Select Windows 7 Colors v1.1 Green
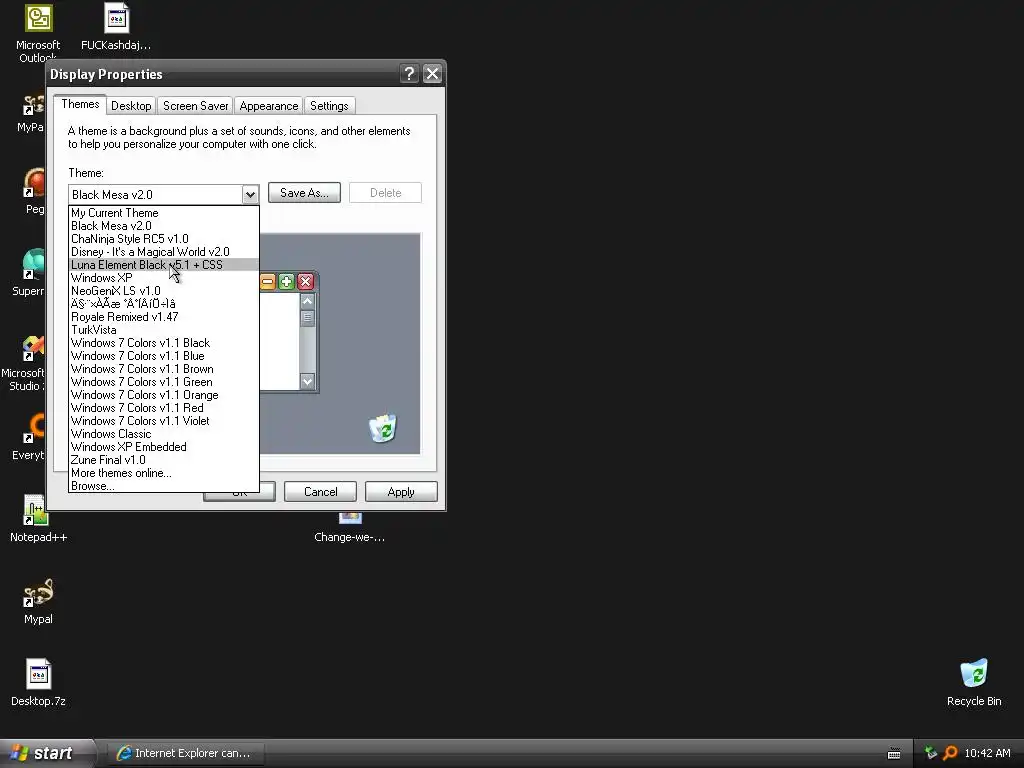Viewport: 1024px width, 768px height. point(164,382)
